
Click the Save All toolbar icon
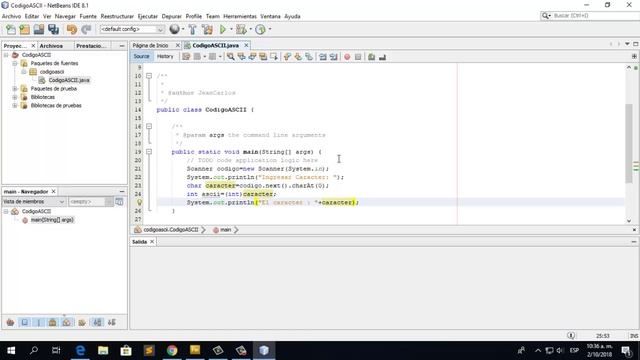[x=53, y=29]
